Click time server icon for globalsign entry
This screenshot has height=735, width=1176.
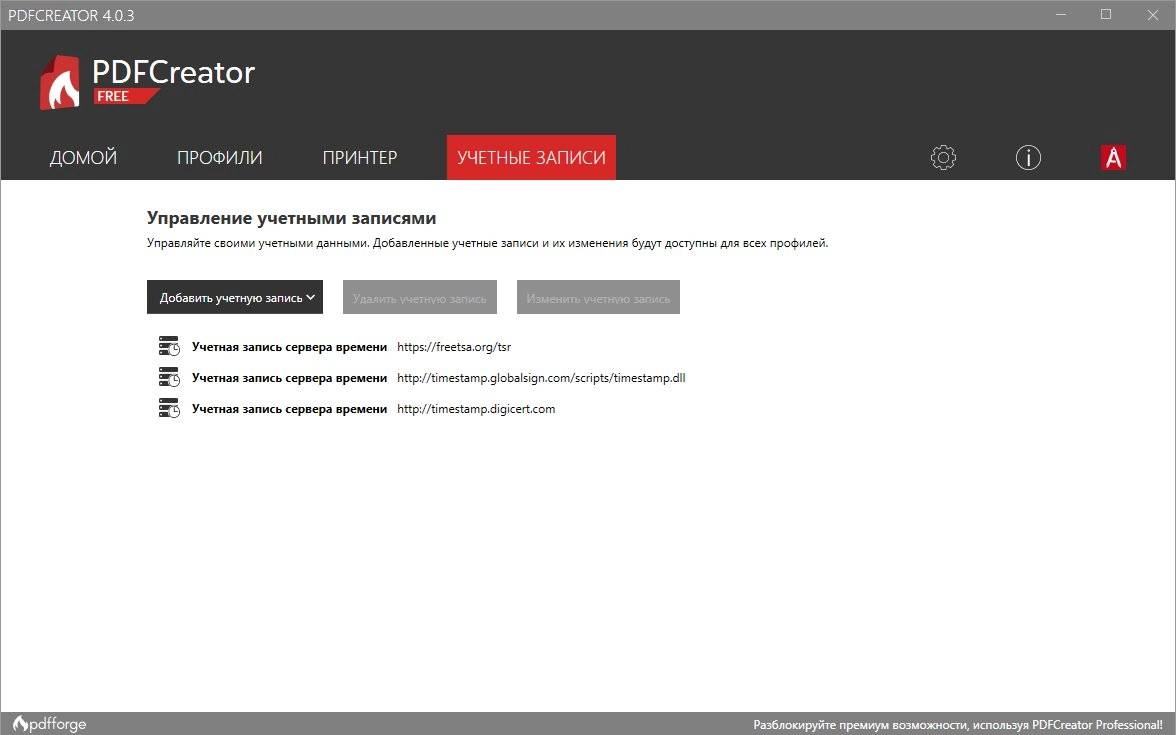[x=169, y=377]
